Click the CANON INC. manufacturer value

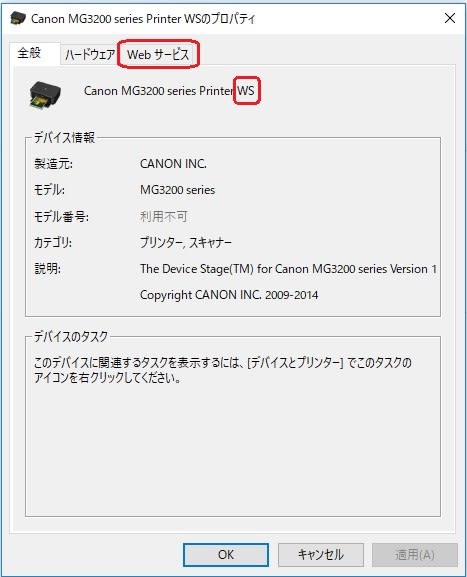point(173,164)
